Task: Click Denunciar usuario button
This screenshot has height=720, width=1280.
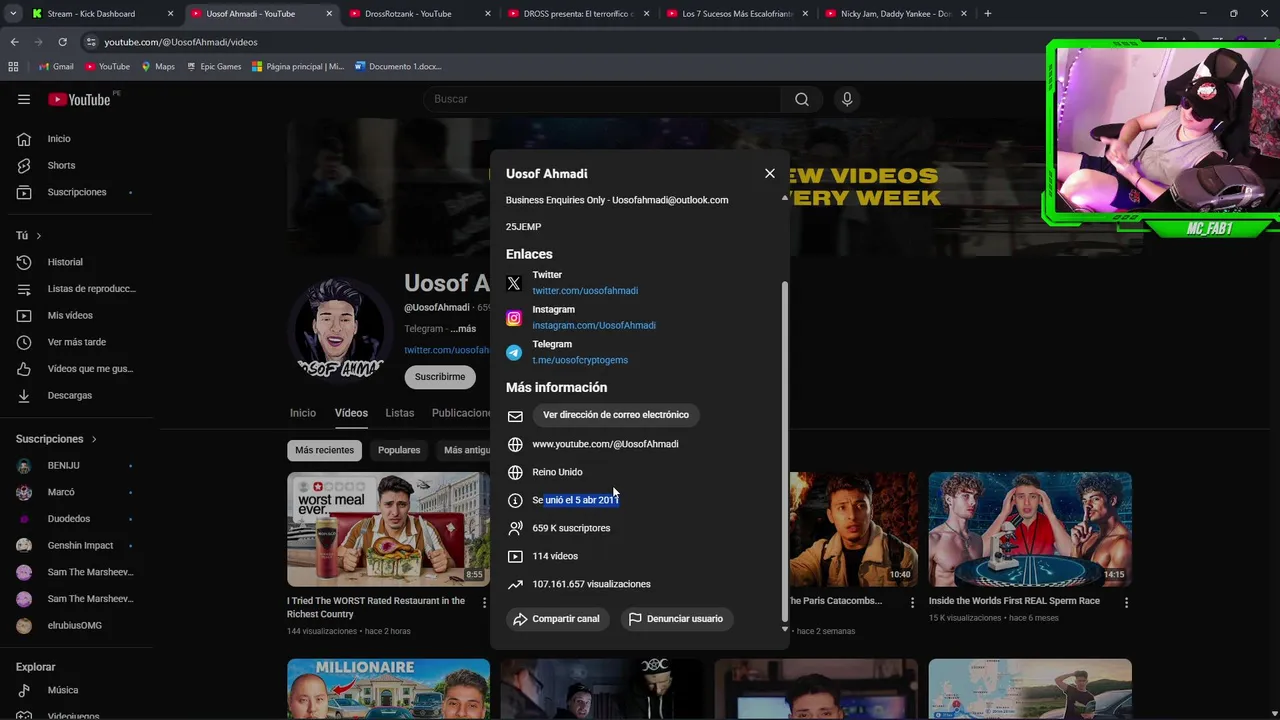Action: pos(676,619)
